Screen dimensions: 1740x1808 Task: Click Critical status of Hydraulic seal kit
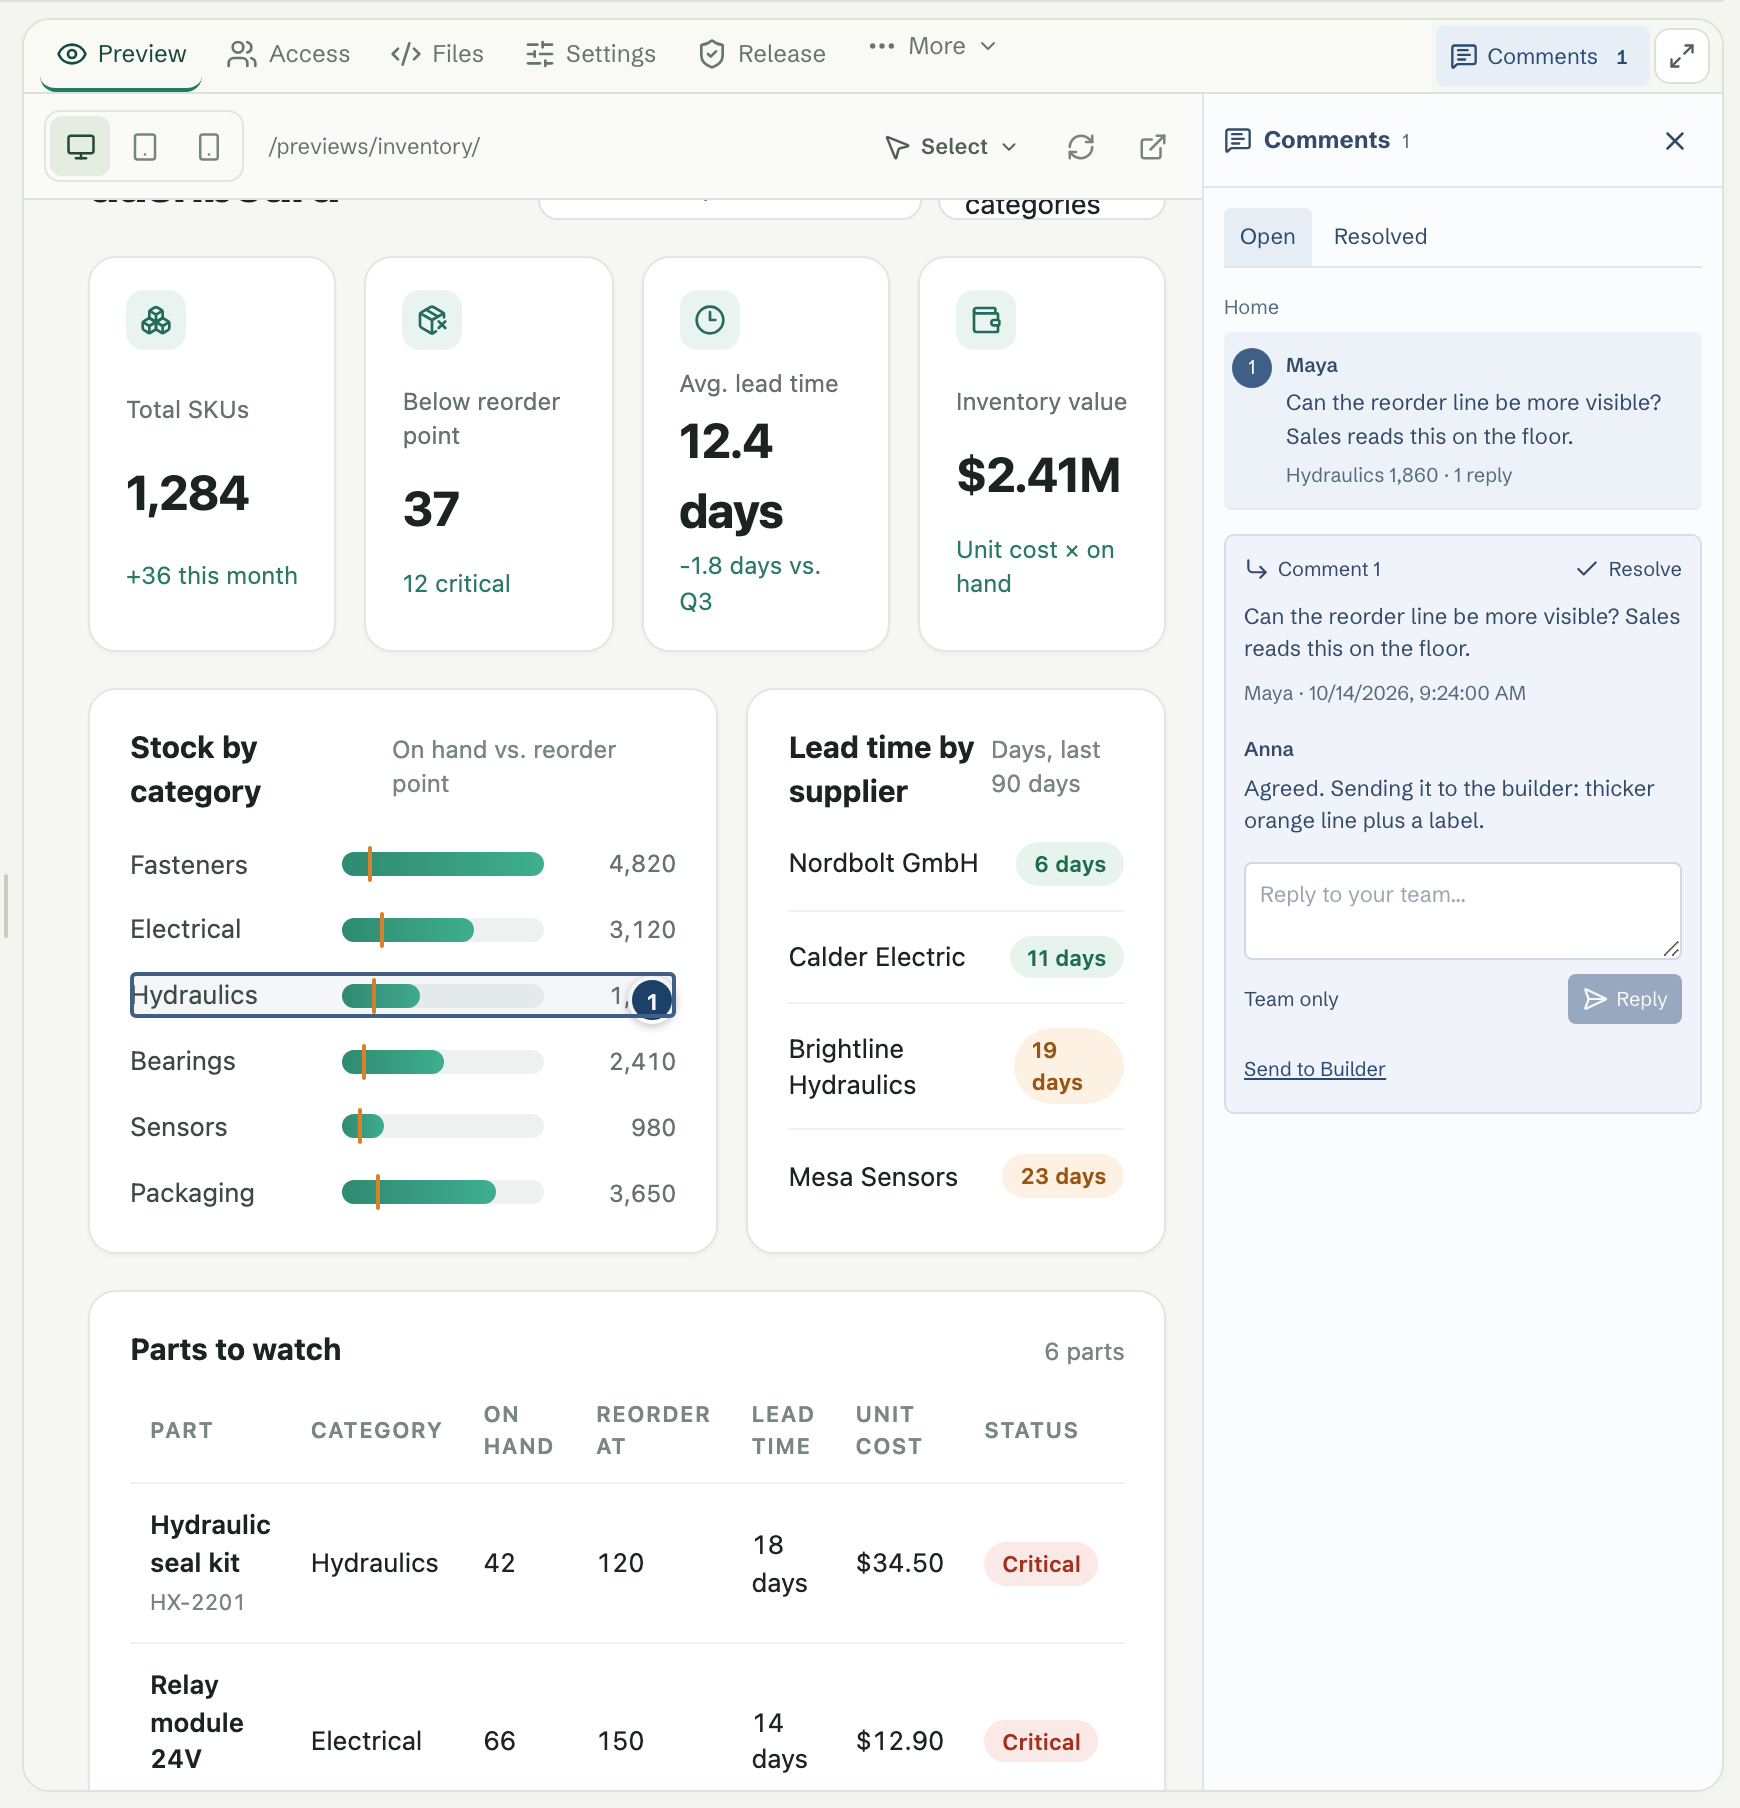pos(1041,1564)
